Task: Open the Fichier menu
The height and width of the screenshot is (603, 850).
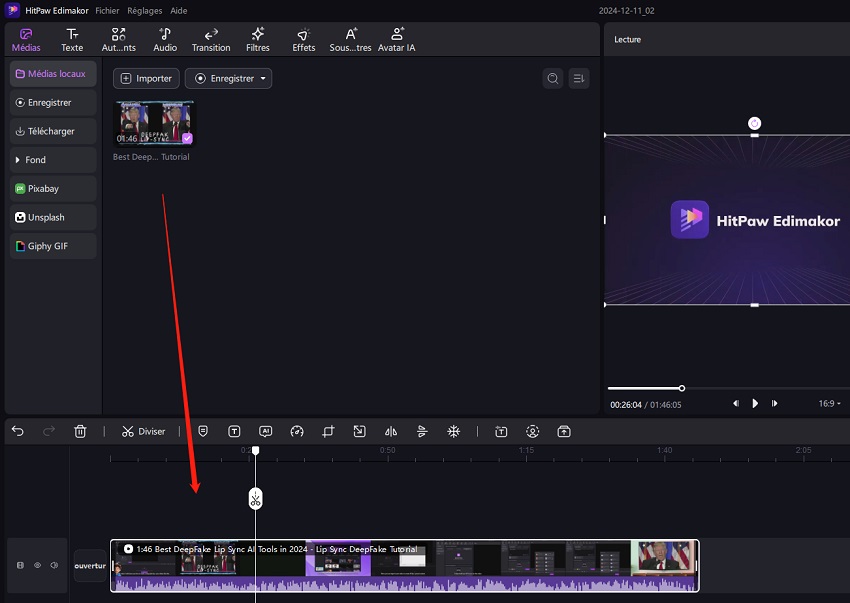Action: [107, 10]
